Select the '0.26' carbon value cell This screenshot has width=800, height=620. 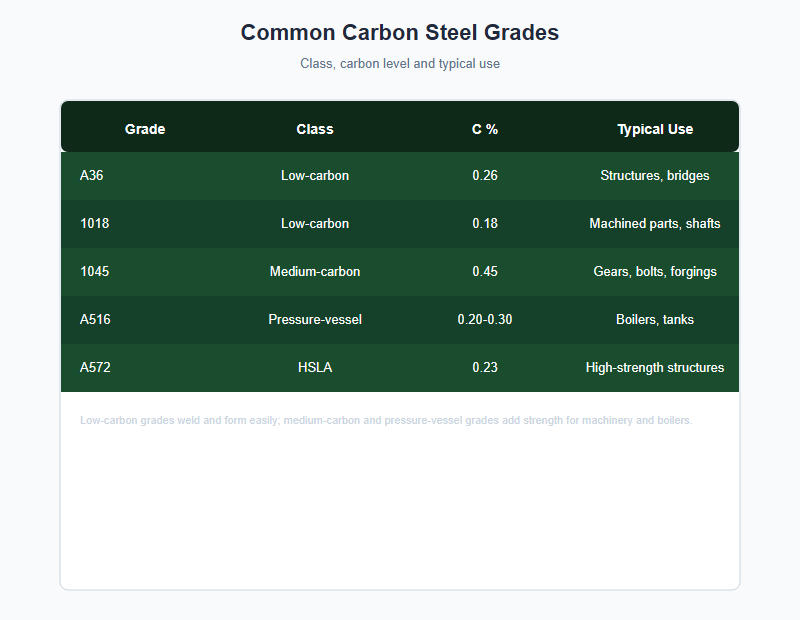485,176
